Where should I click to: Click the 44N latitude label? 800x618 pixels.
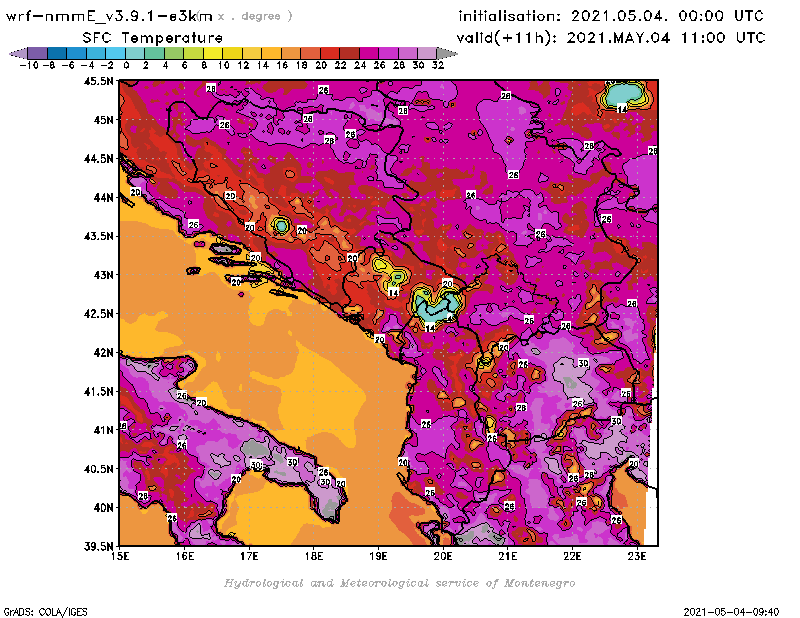coord(103,197)
